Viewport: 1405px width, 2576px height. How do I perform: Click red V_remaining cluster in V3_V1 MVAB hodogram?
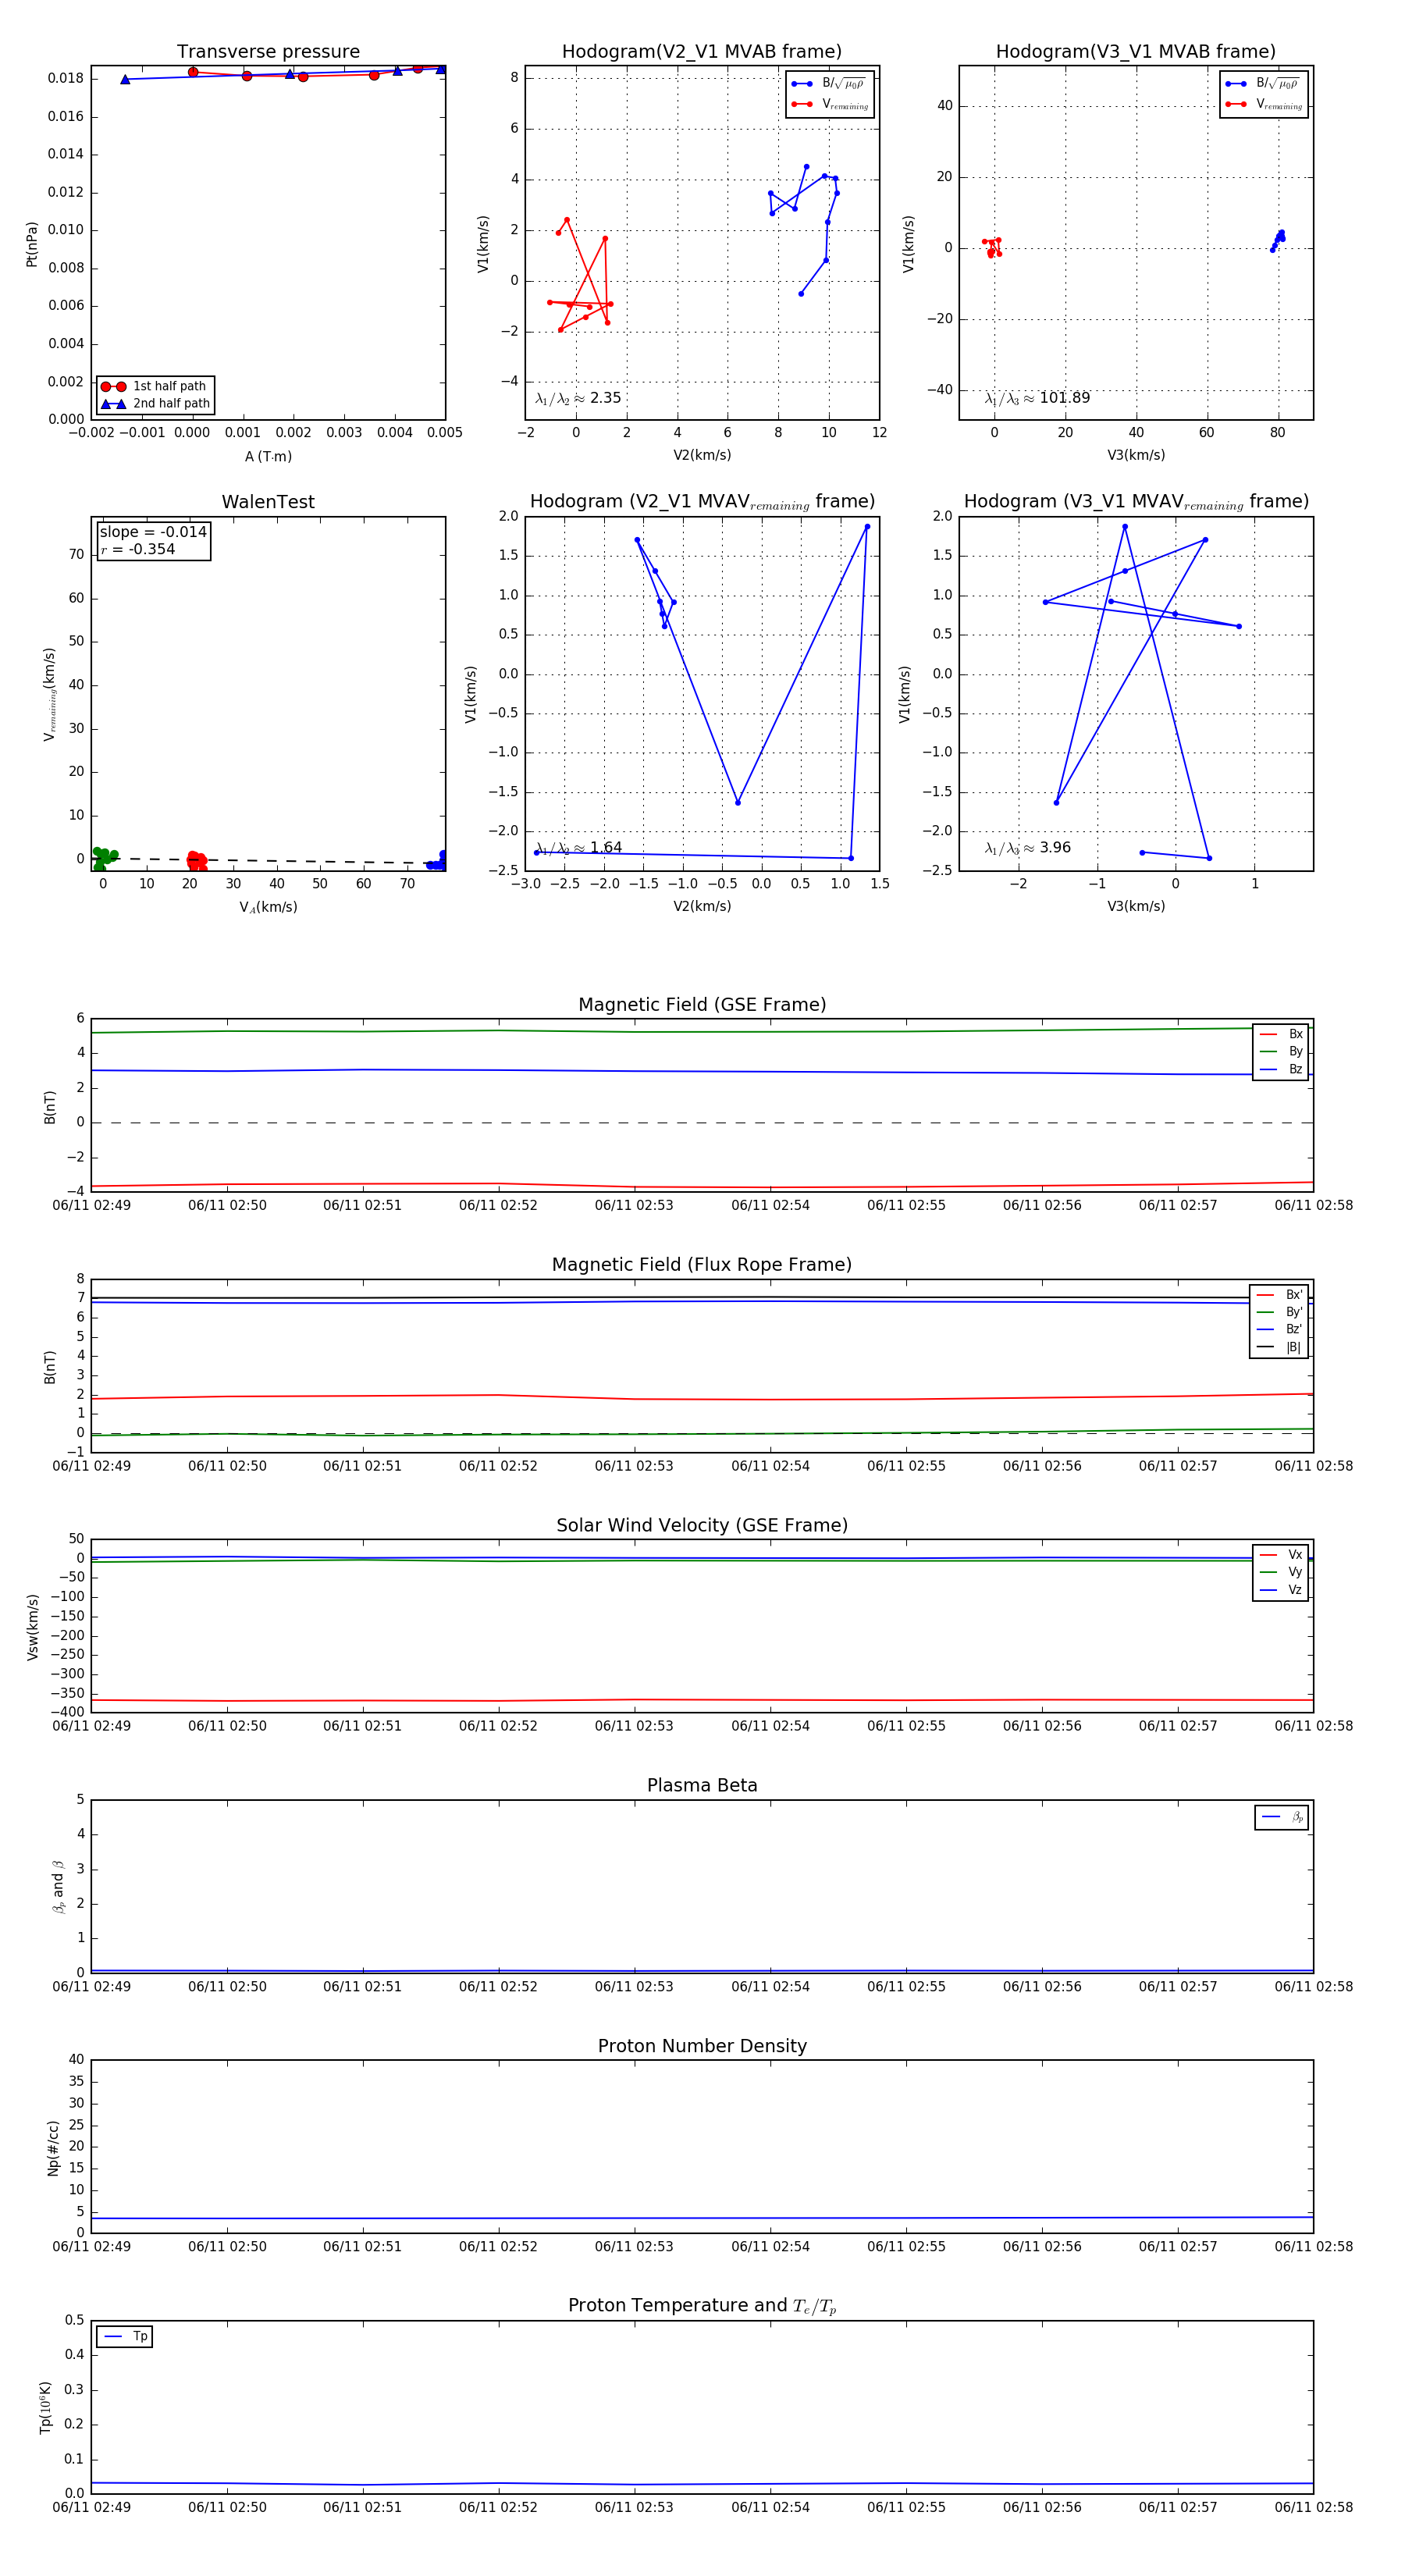coord(992,248)
